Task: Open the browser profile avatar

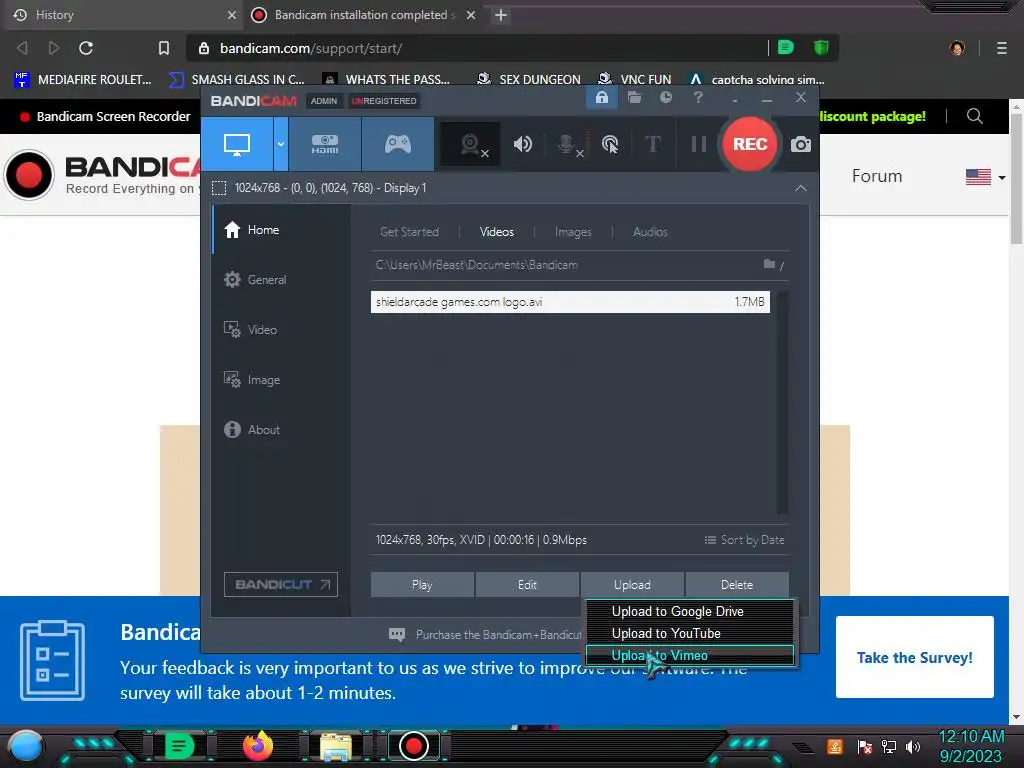Action: click(957, 48)
